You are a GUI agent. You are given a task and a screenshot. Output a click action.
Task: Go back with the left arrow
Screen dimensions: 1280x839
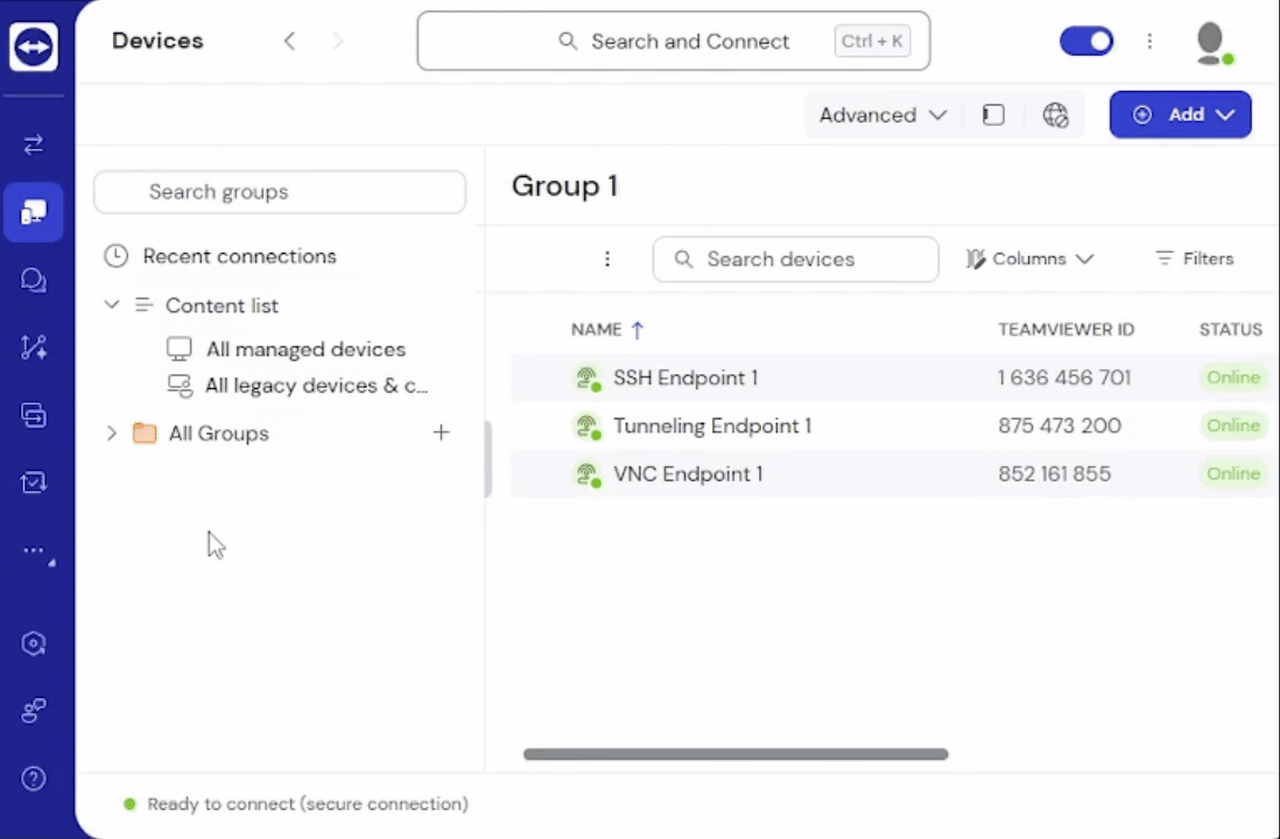tap(289, 41)
